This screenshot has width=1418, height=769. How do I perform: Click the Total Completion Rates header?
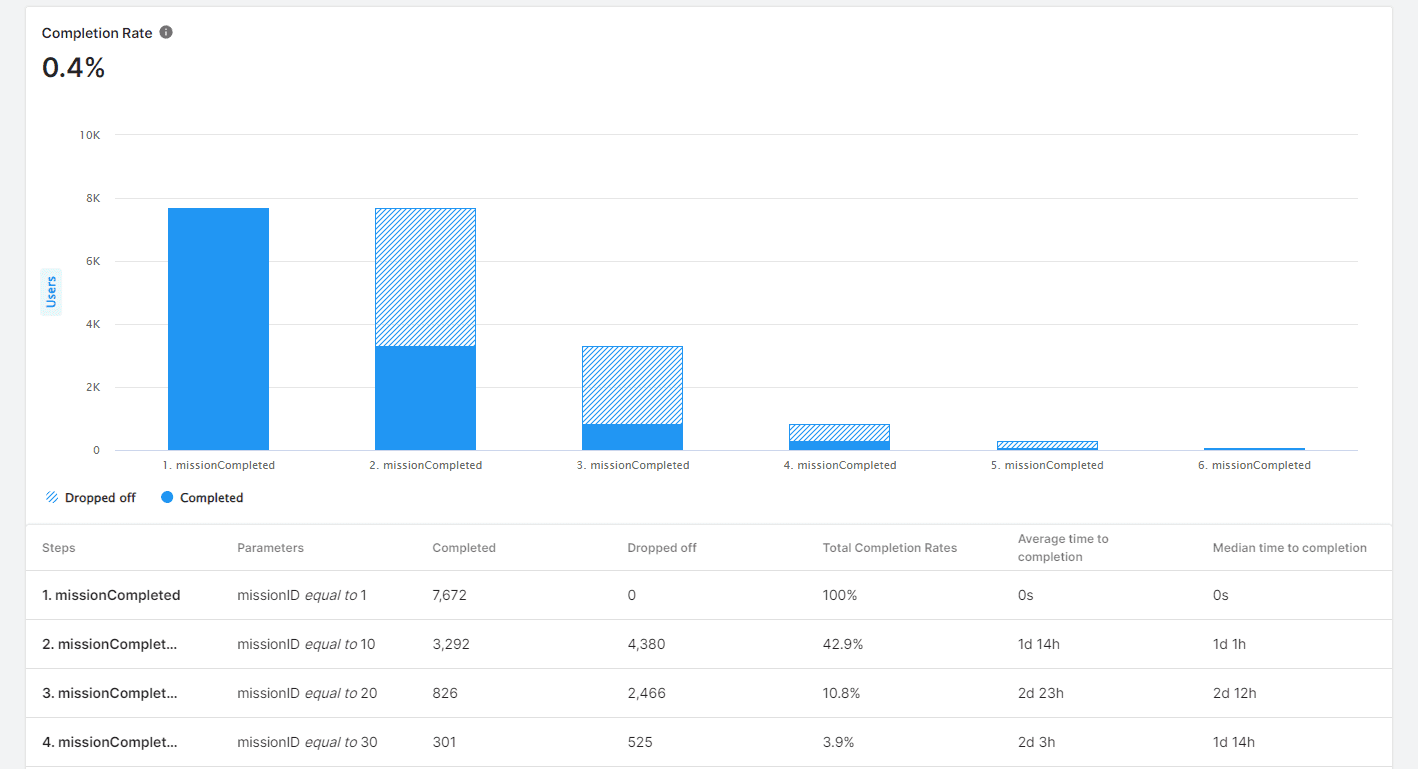coord(888,547)
